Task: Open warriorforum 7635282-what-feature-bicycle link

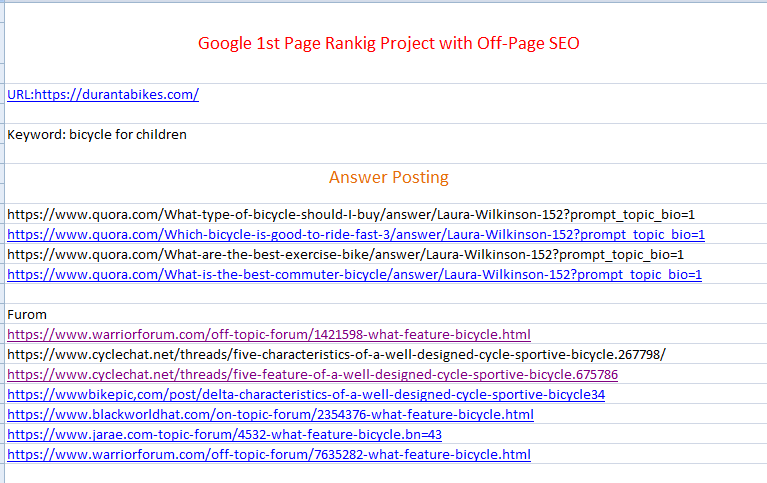Action: [x=269, y=455]
